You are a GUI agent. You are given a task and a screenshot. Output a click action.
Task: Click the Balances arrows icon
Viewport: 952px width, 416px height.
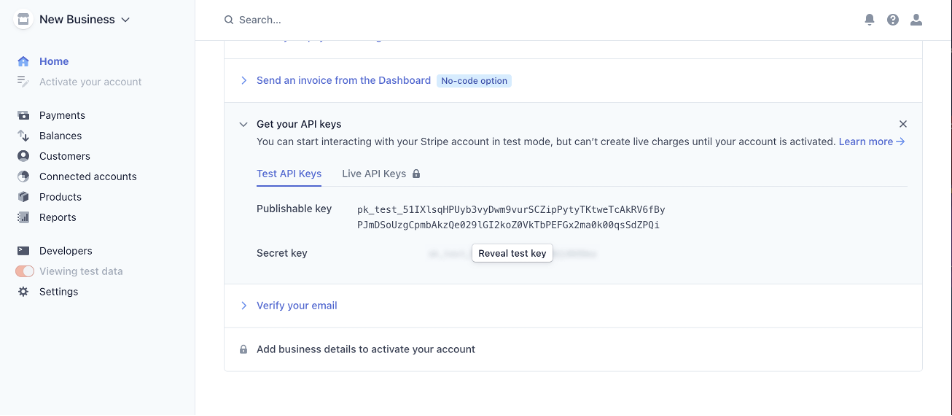point(23,135)
